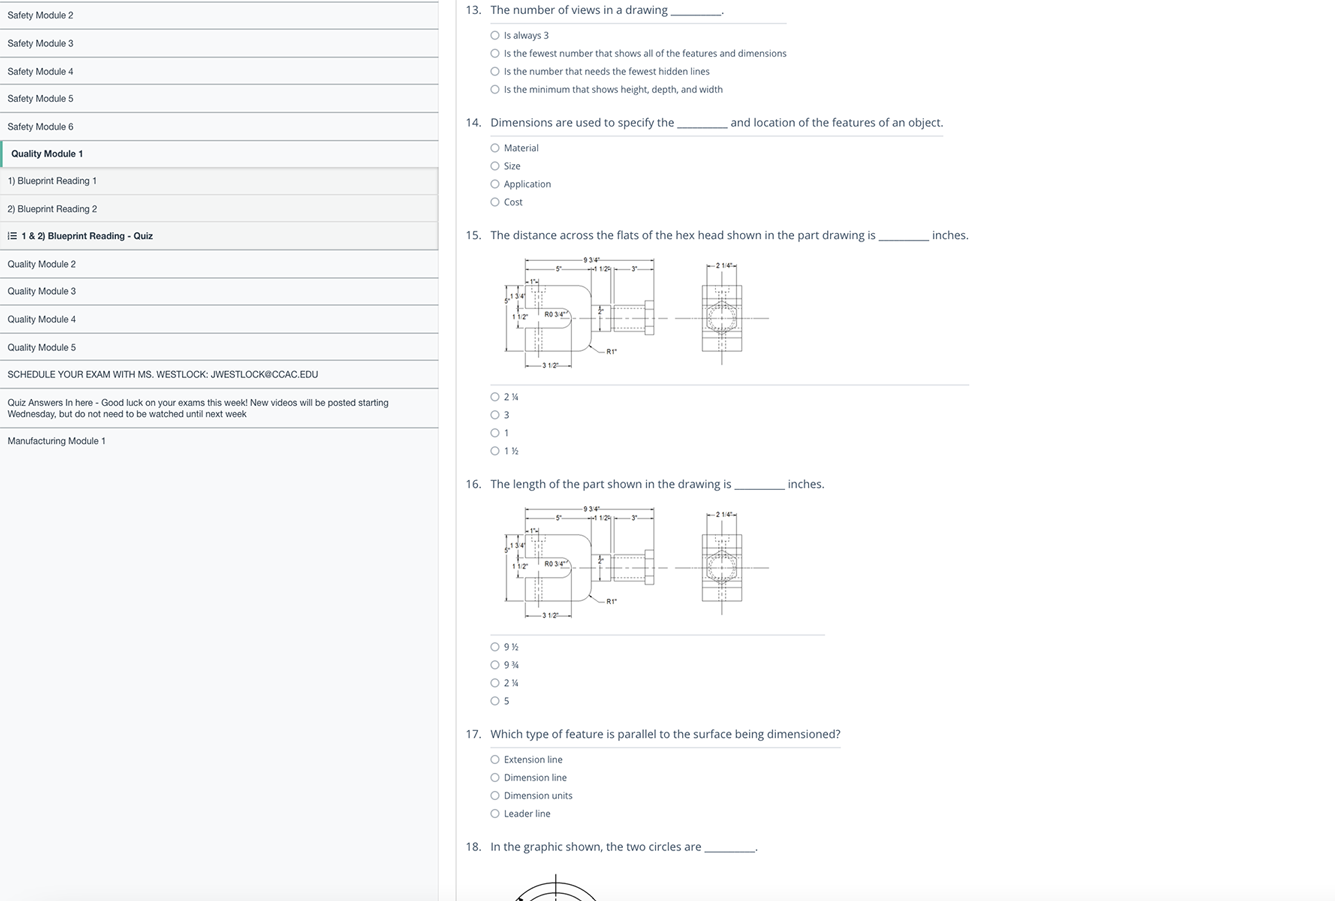Choose 'Dimension line' radio option
Viewport: 1335px width, 901px height.
(495, 778)
